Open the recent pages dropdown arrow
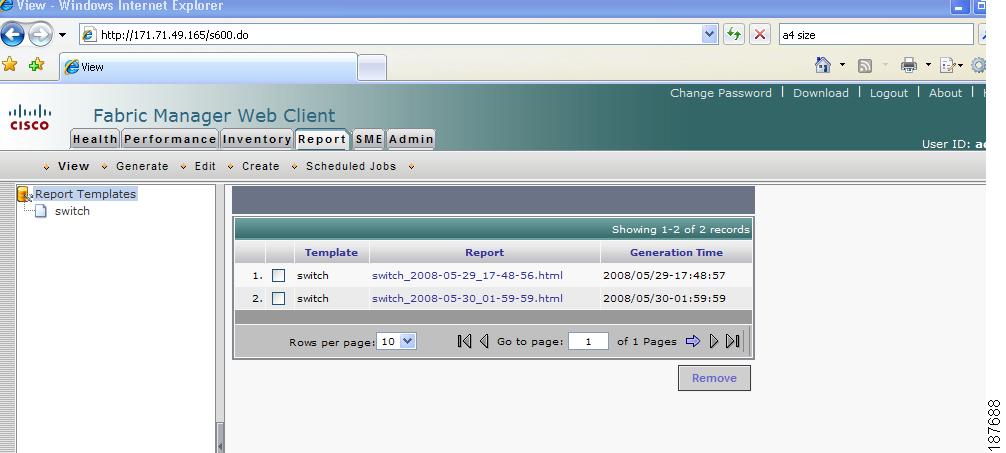 pos(62,35)
